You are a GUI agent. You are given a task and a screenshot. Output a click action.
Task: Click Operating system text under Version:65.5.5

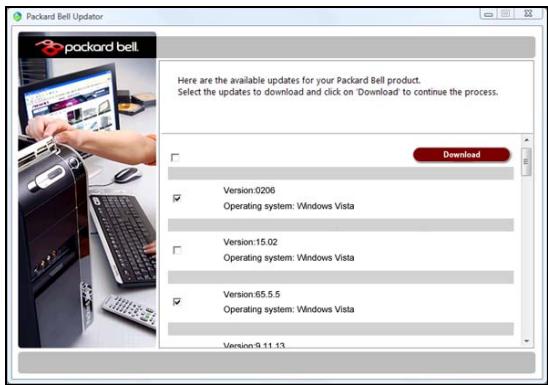point(289,310)
